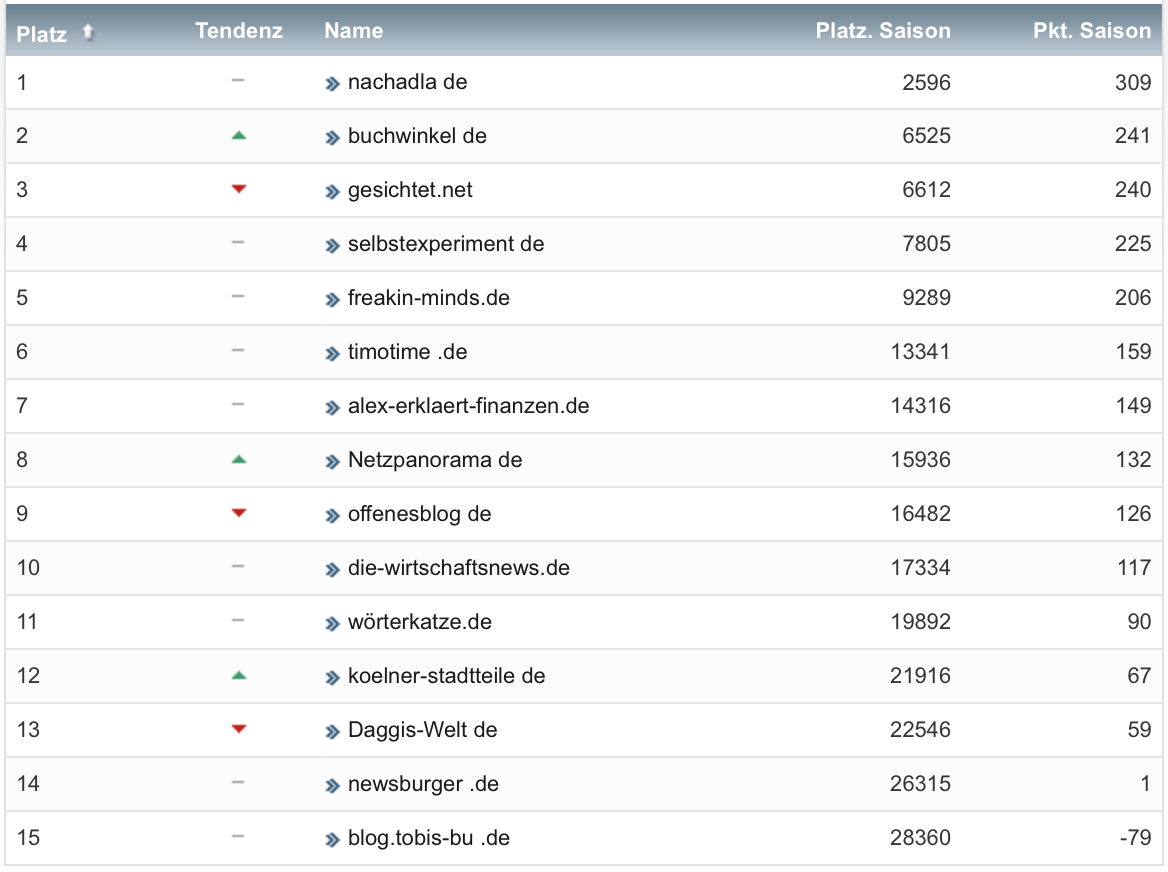This screenshot has width=1168, height=872.
Task: Select season rank value 21916
Action: pos(921,675)
